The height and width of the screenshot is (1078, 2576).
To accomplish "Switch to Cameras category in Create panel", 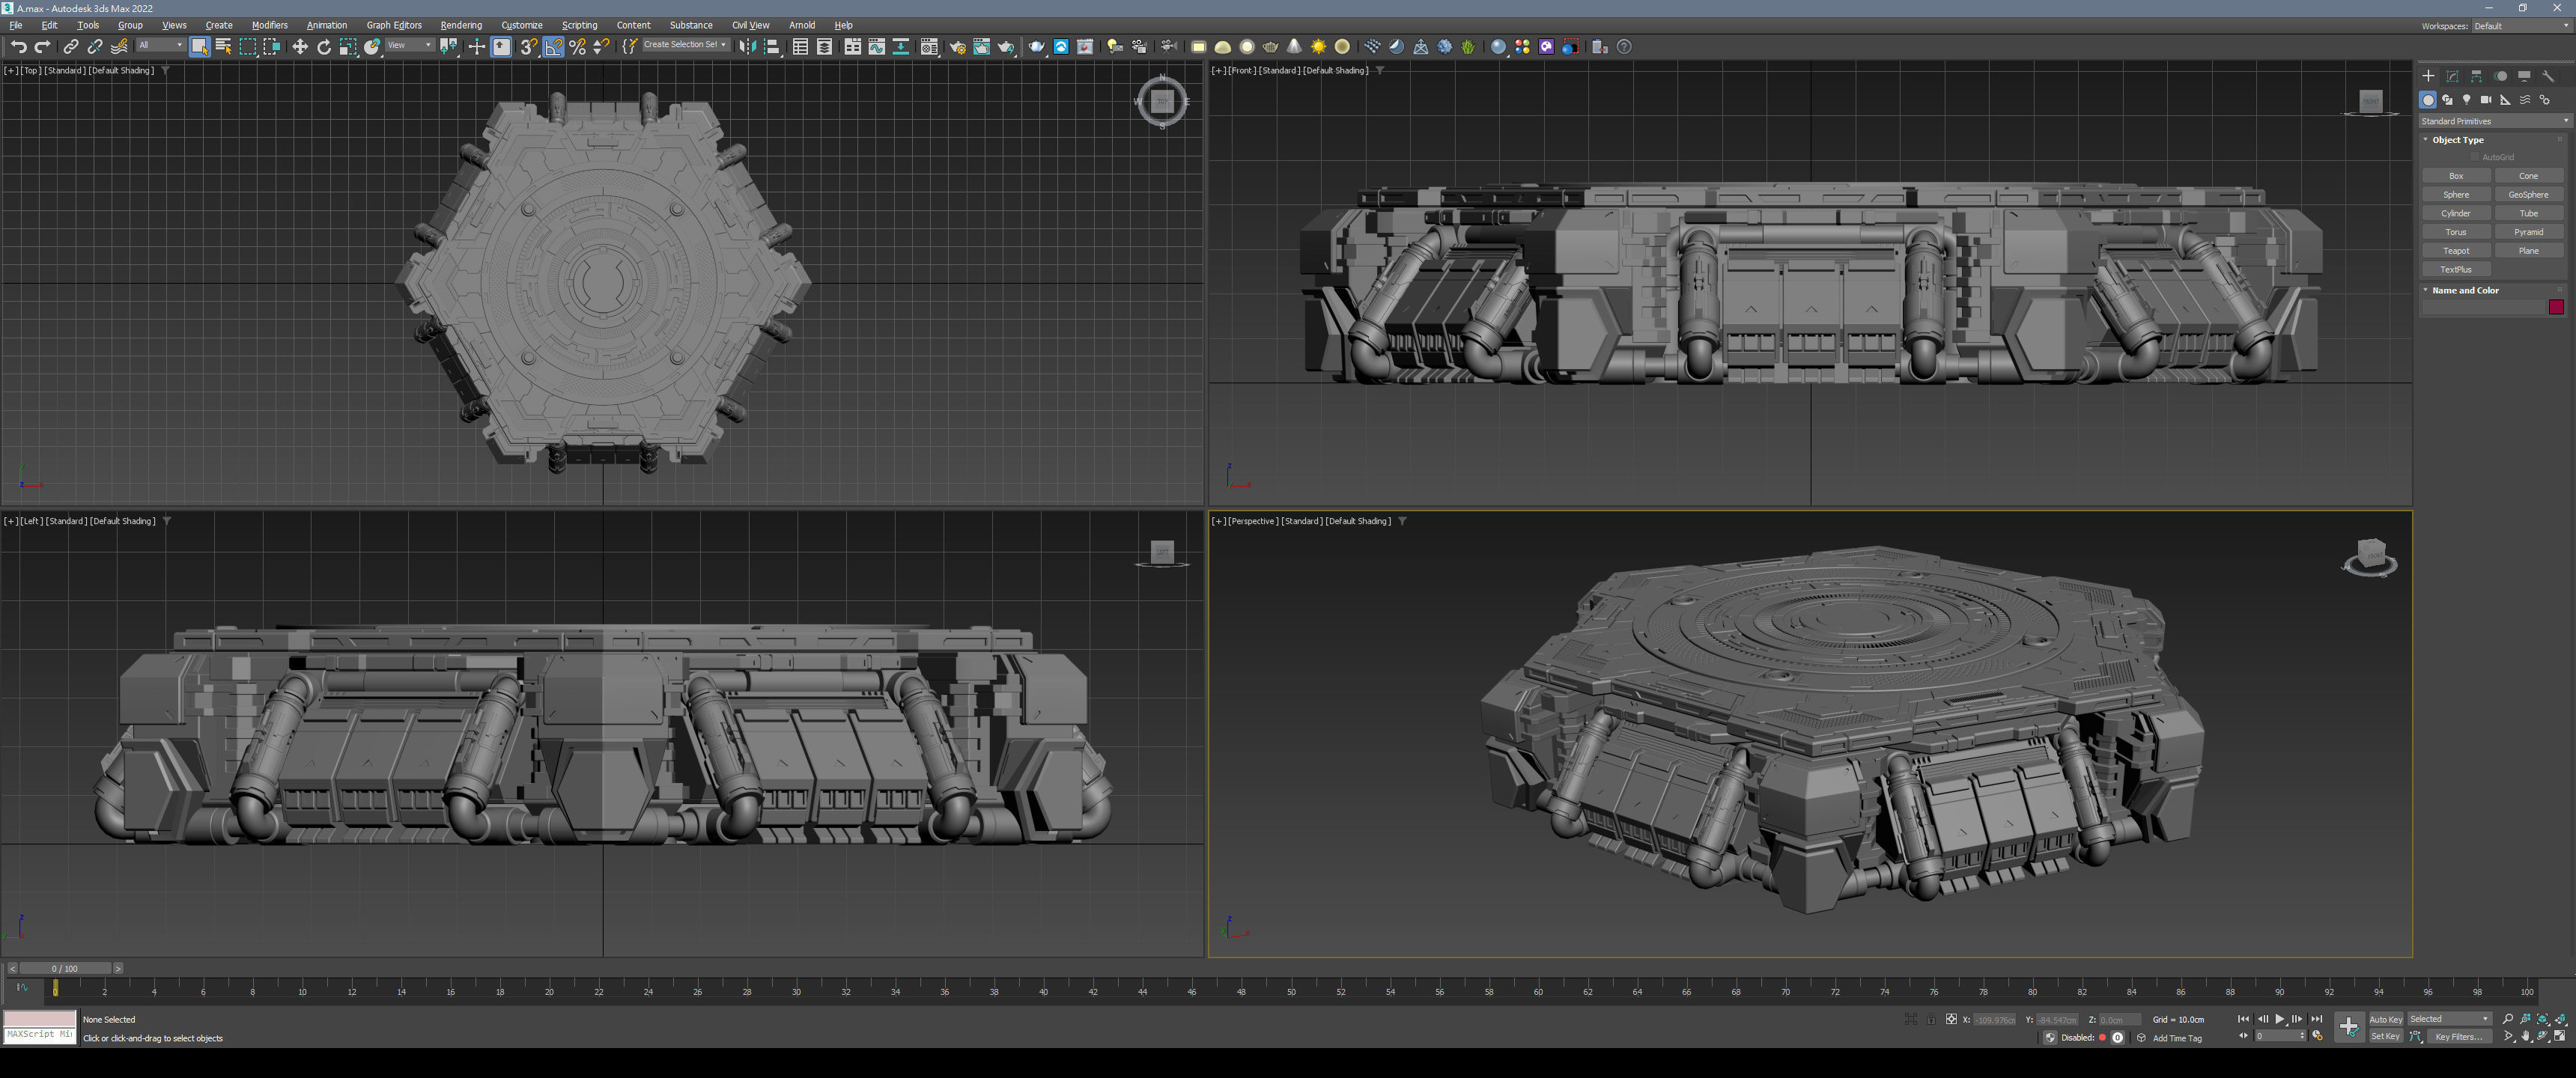I will point(2485,100).
